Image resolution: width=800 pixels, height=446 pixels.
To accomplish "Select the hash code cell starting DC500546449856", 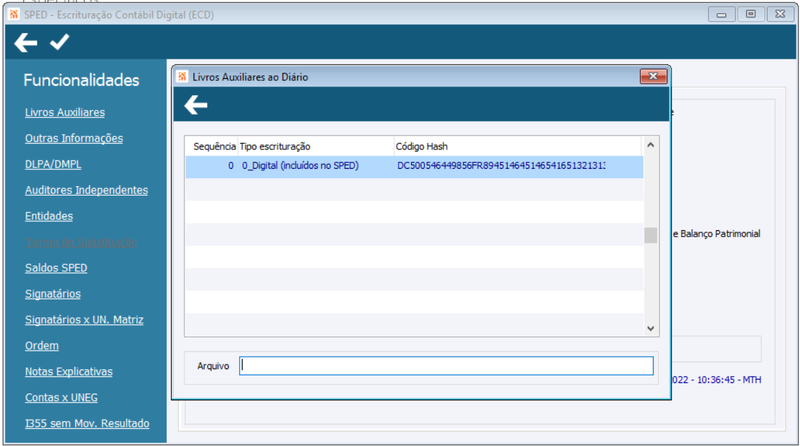I will coord(517,166).
